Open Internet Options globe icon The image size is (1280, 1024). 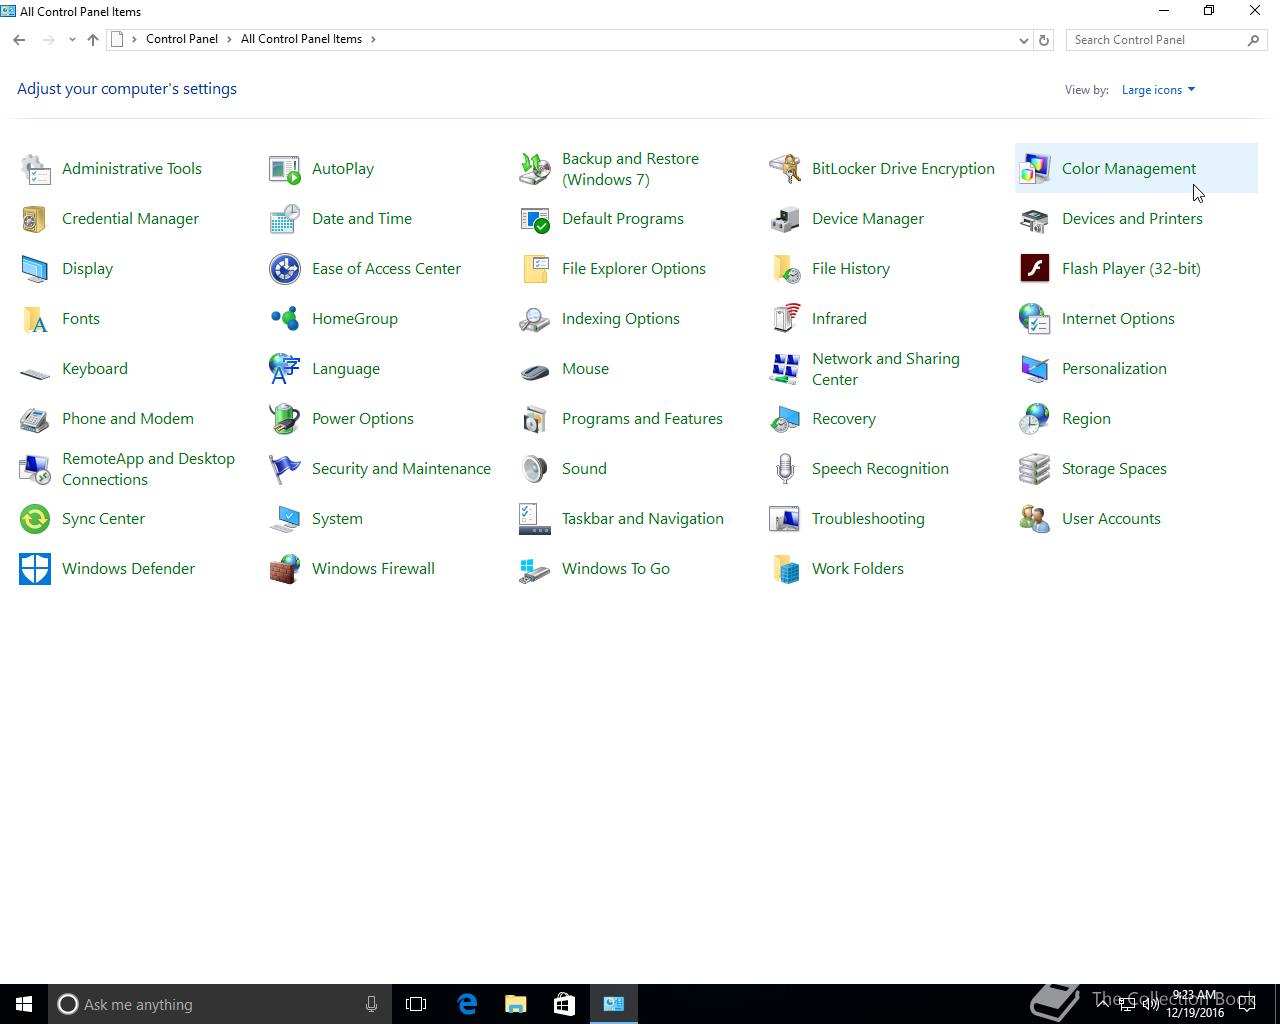(1035, 319)
